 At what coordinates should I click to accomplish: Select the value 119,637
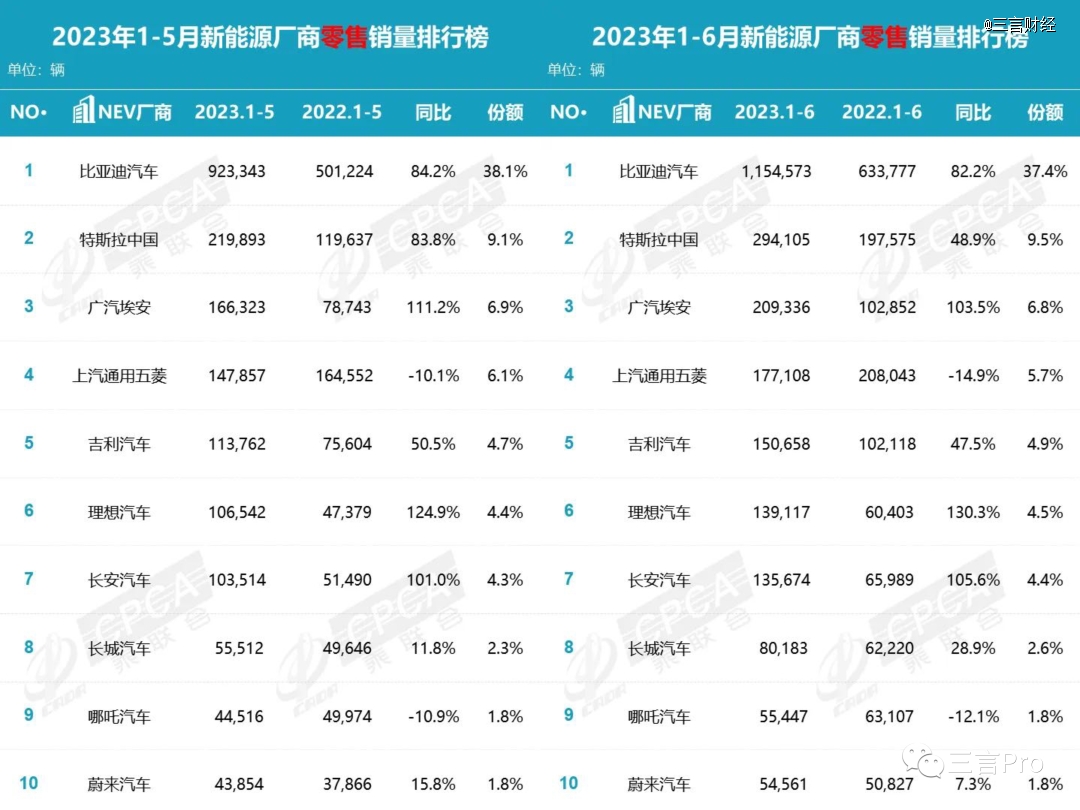pyautogui.click(x=344, y=240)
